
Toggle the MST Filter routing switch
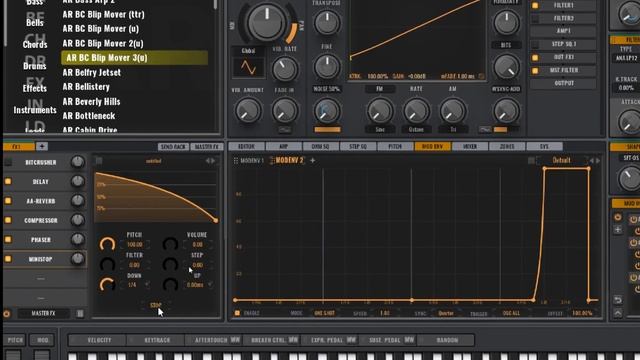coord(535,71)
